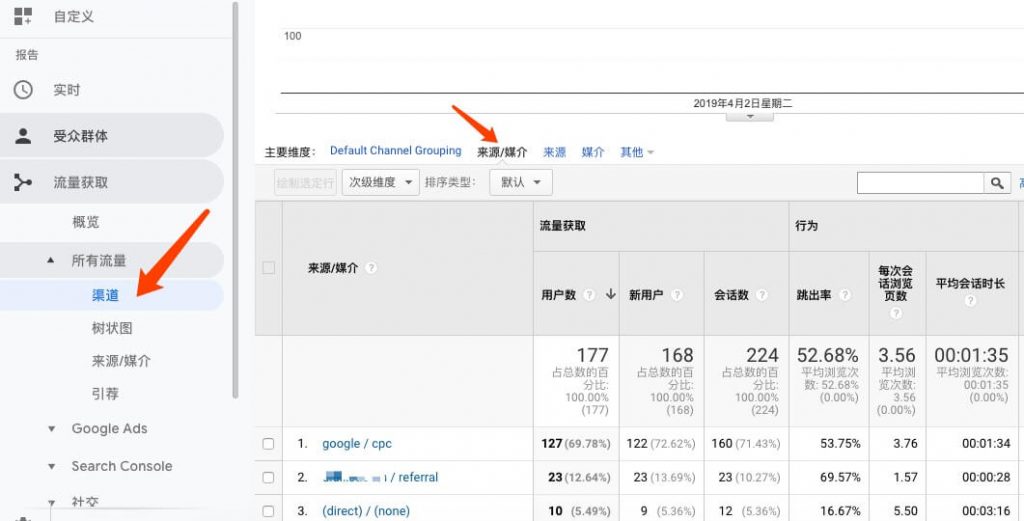Viewport: 1024px width, 521px height.
Task: Open the 自定义 menu item
Action: point(74,16)
